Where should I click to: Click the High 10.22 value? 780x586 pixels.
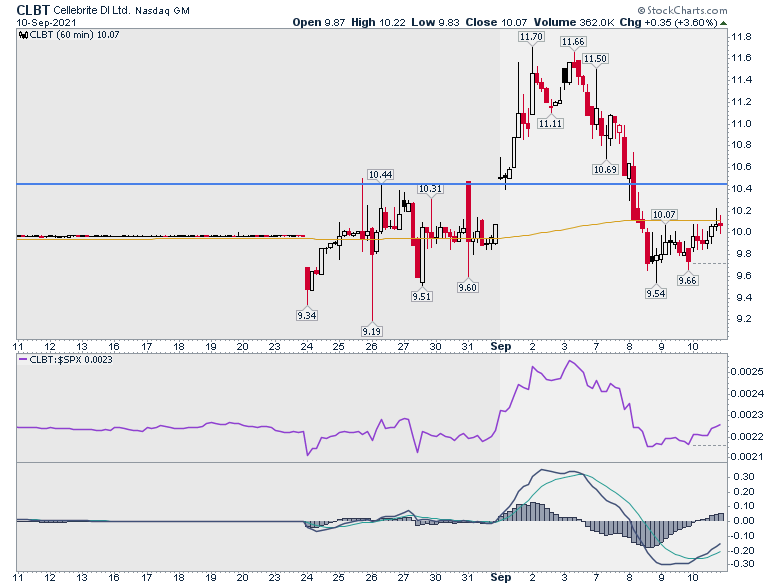click(x=378, y=22)
